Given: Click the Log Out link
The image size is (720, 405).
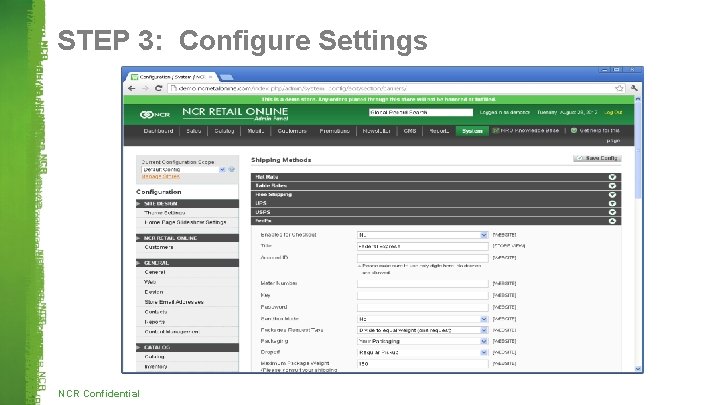Looking at the screenshot, I should (x=613, y=112).
